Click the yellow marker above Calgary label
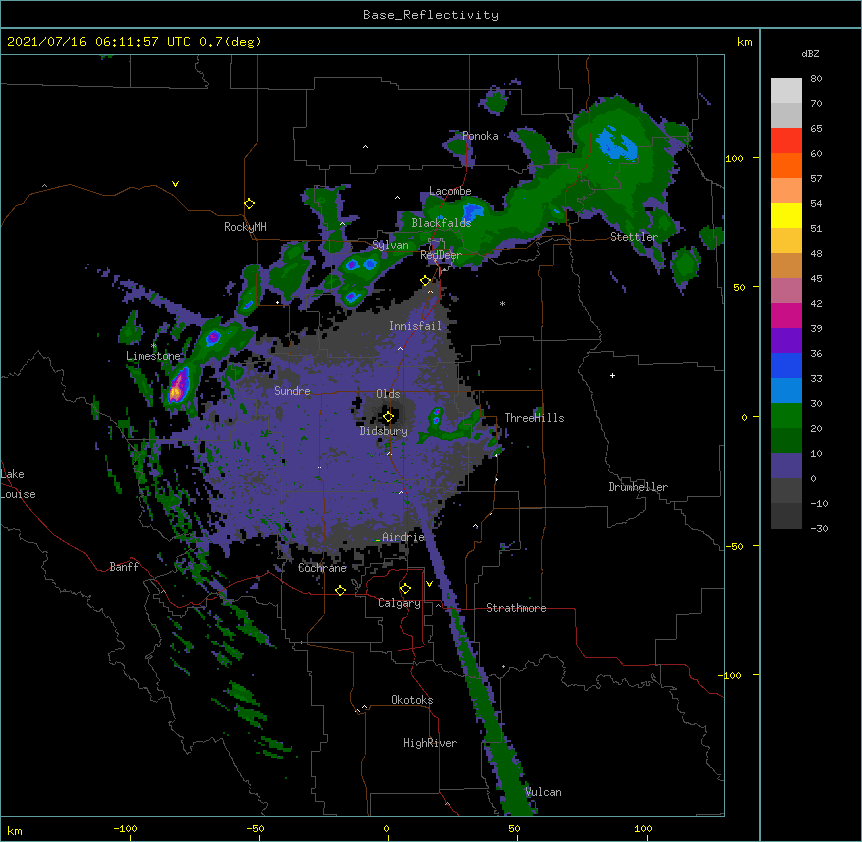862x842 pixels. pyautogui.click(x=405, y=589)
